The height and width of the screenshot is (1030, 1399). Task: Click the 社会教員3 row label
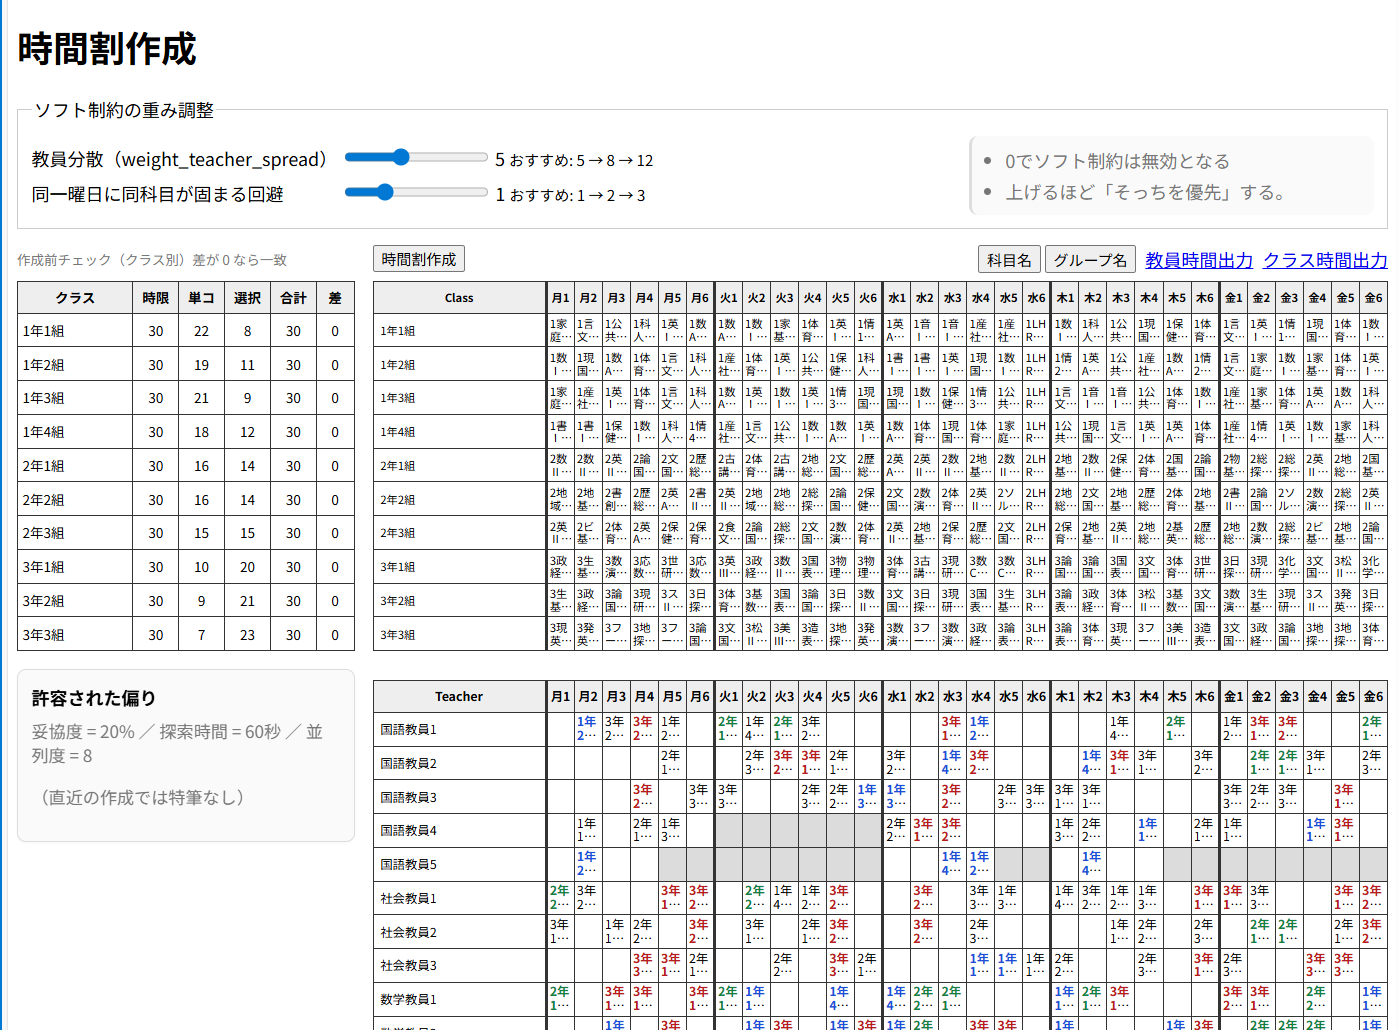[408, 966]
